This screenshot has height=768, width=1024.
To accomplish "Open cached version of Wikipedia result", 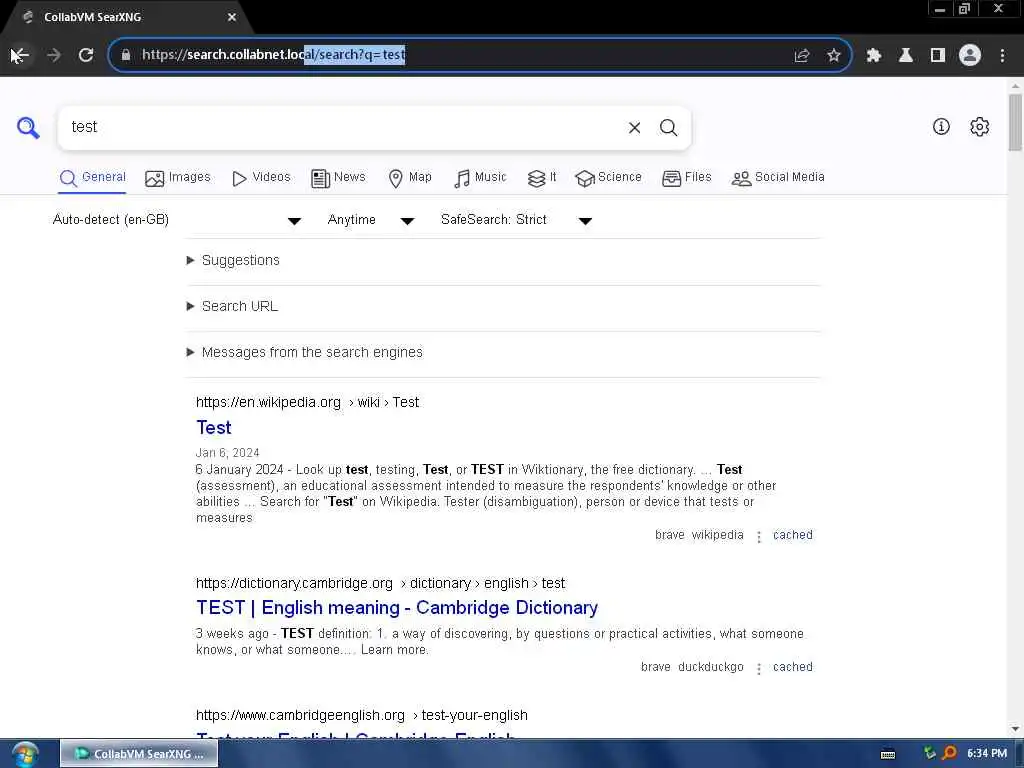I will coord(793,536).
